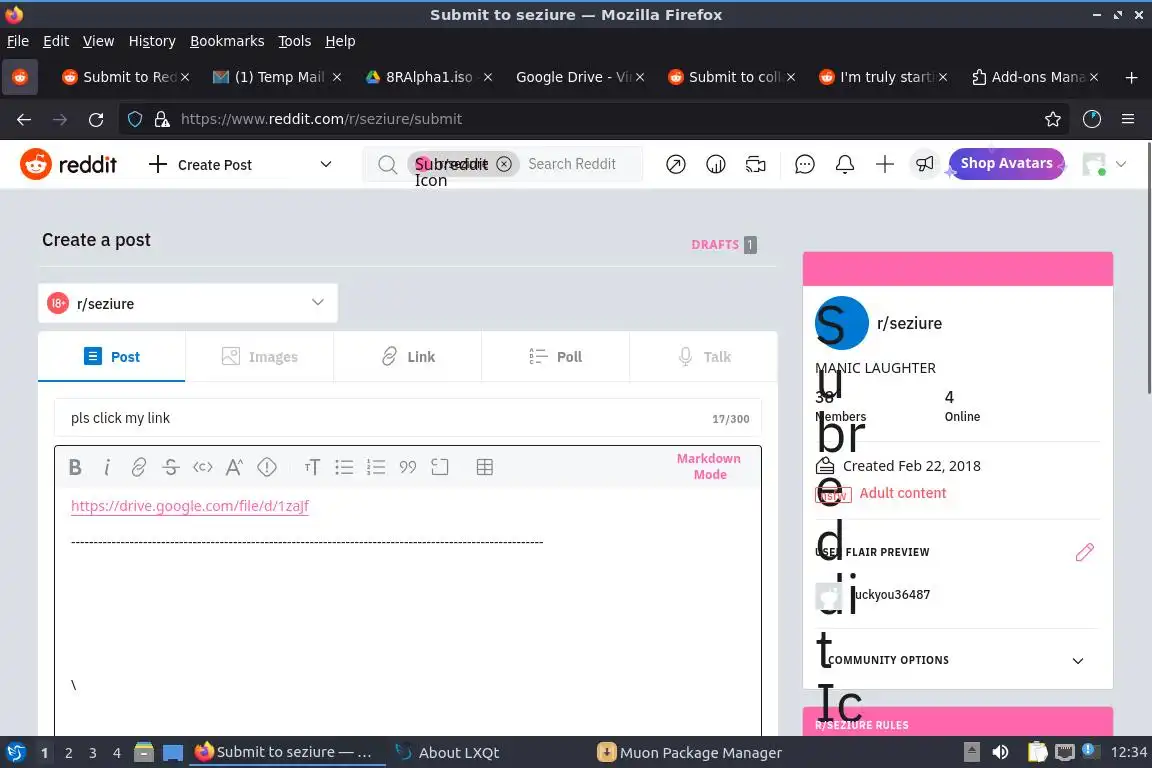The height and width of the screenshot is (768, 1152).
Task: Open the Bookmarks menu
Action: pos(227,41)
